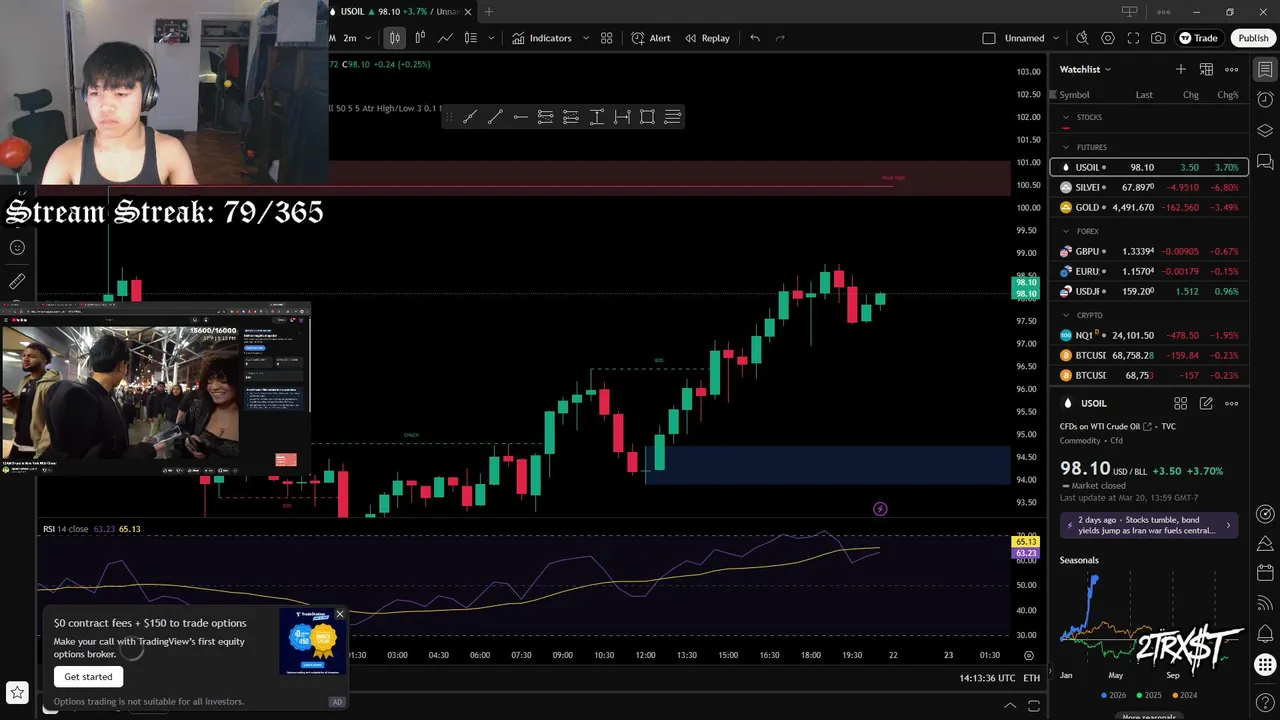The width and height of the screenshot is (1280, 720).
Task: Open the candlestick chart style selector
Action: (395, 38)
